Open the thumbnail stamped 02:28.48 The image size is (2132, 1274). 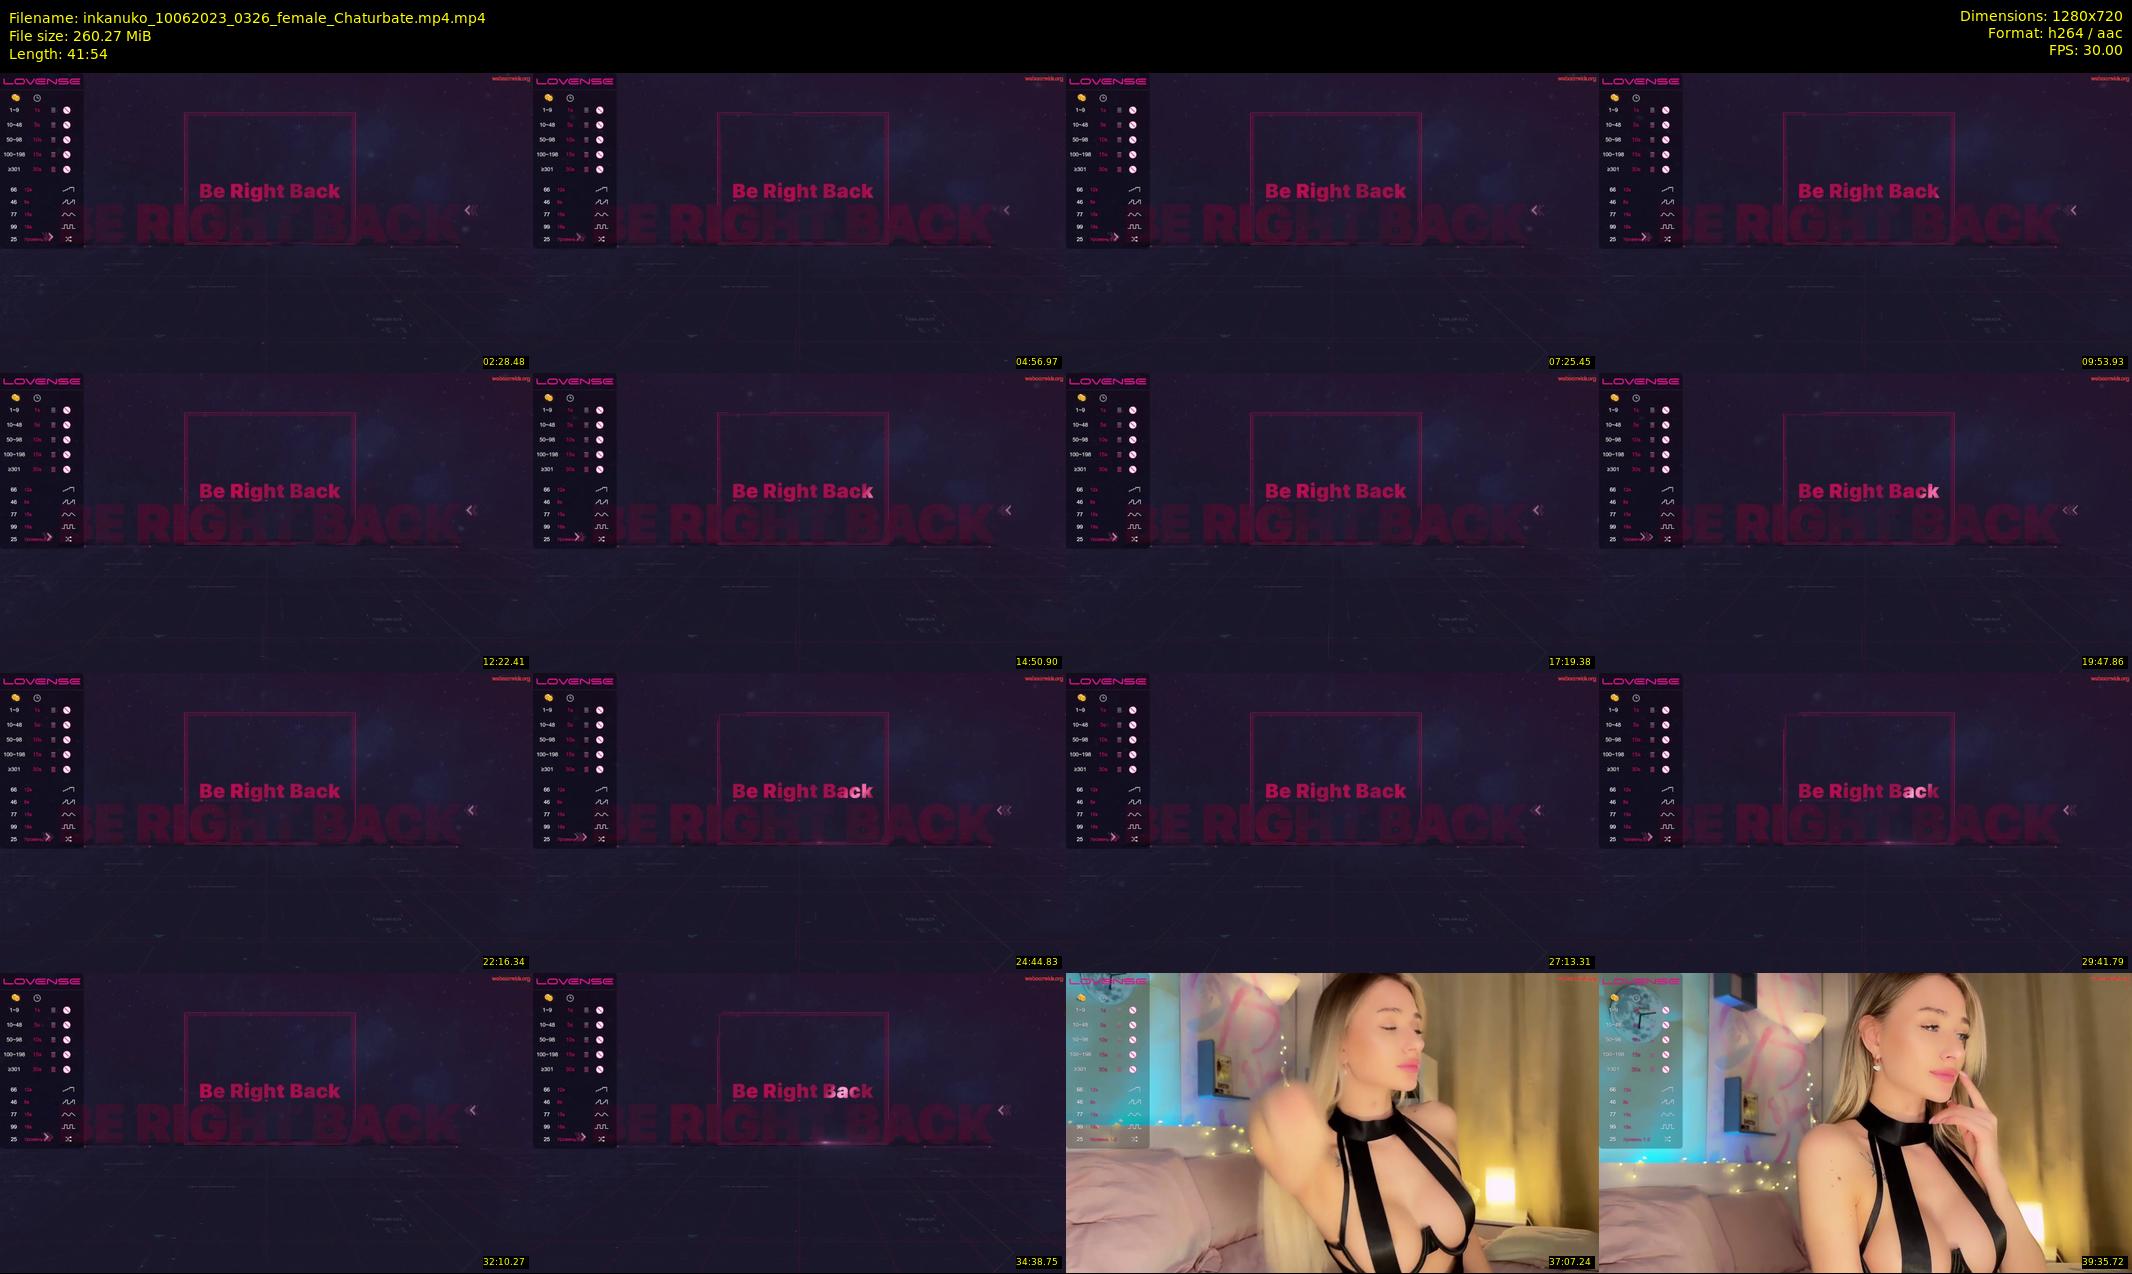click(x=266, y=222)
